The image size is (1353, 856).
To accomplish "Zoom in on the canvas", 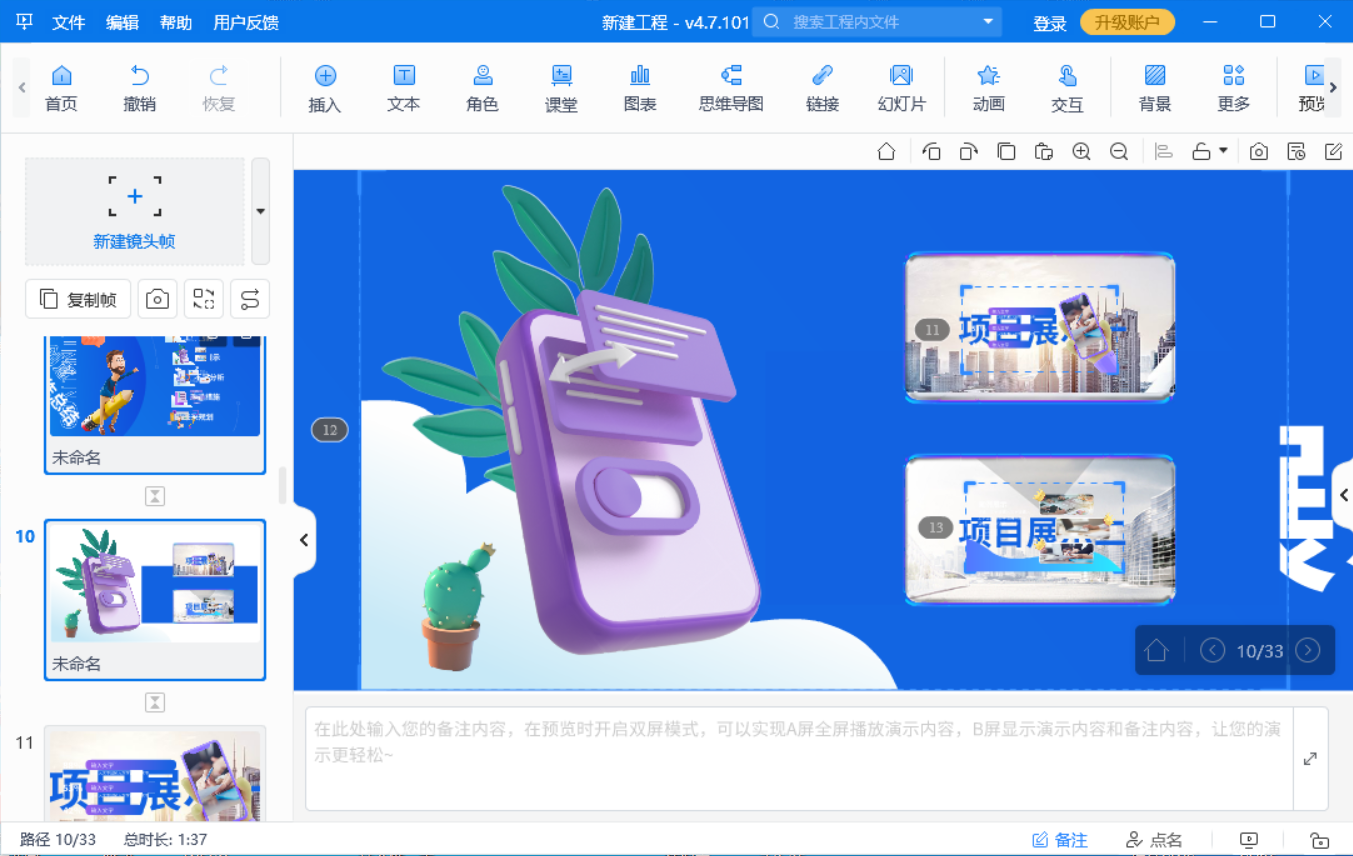I will (1081, 152).
